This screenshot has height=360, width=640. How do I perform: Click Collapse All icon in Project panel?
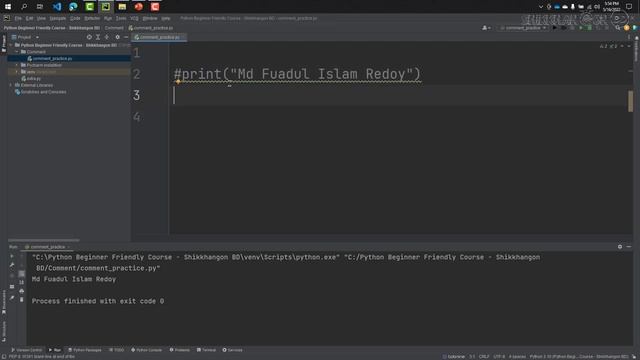click(x=107, y=37)
